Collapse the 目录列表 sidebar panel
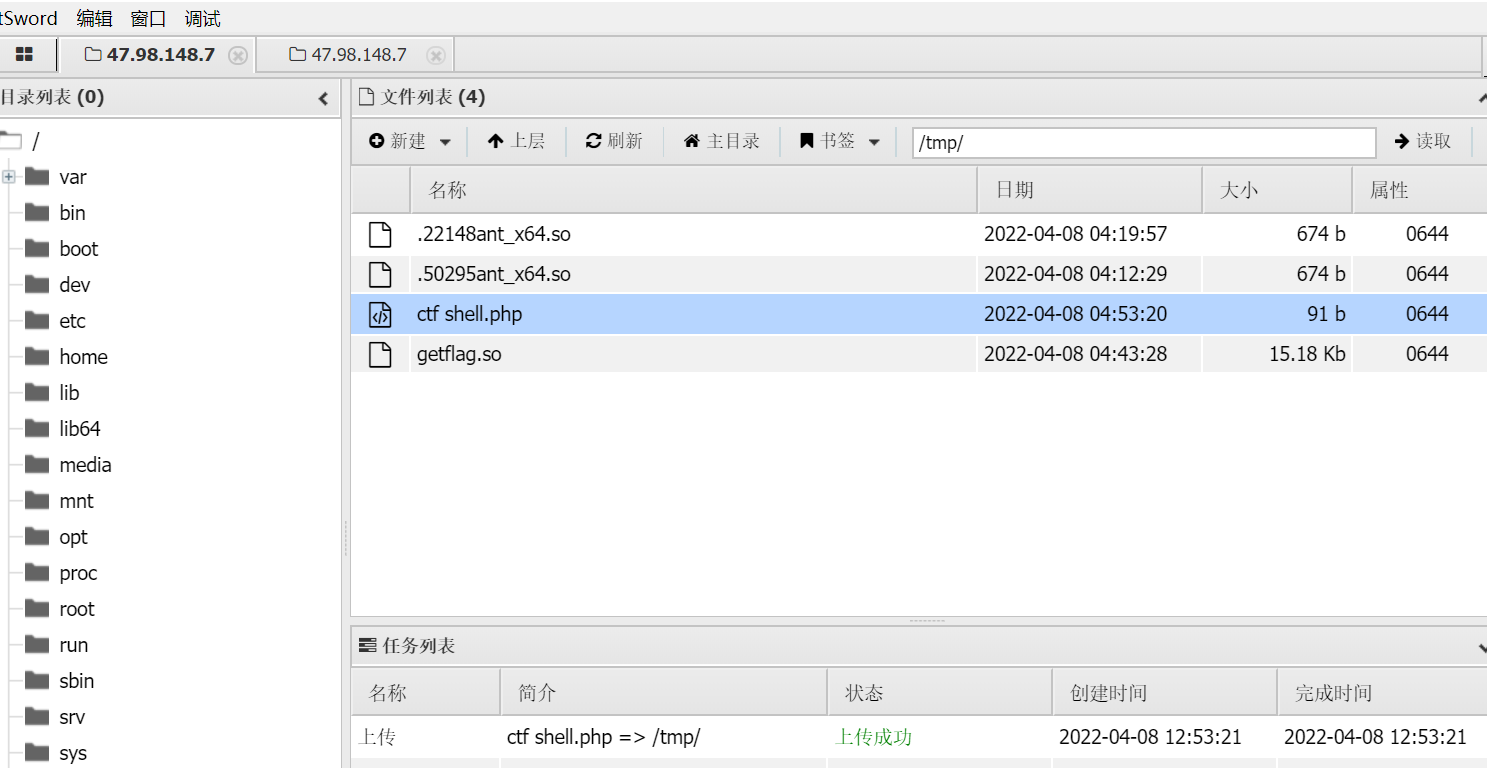1487x768 pixels. 322,98
